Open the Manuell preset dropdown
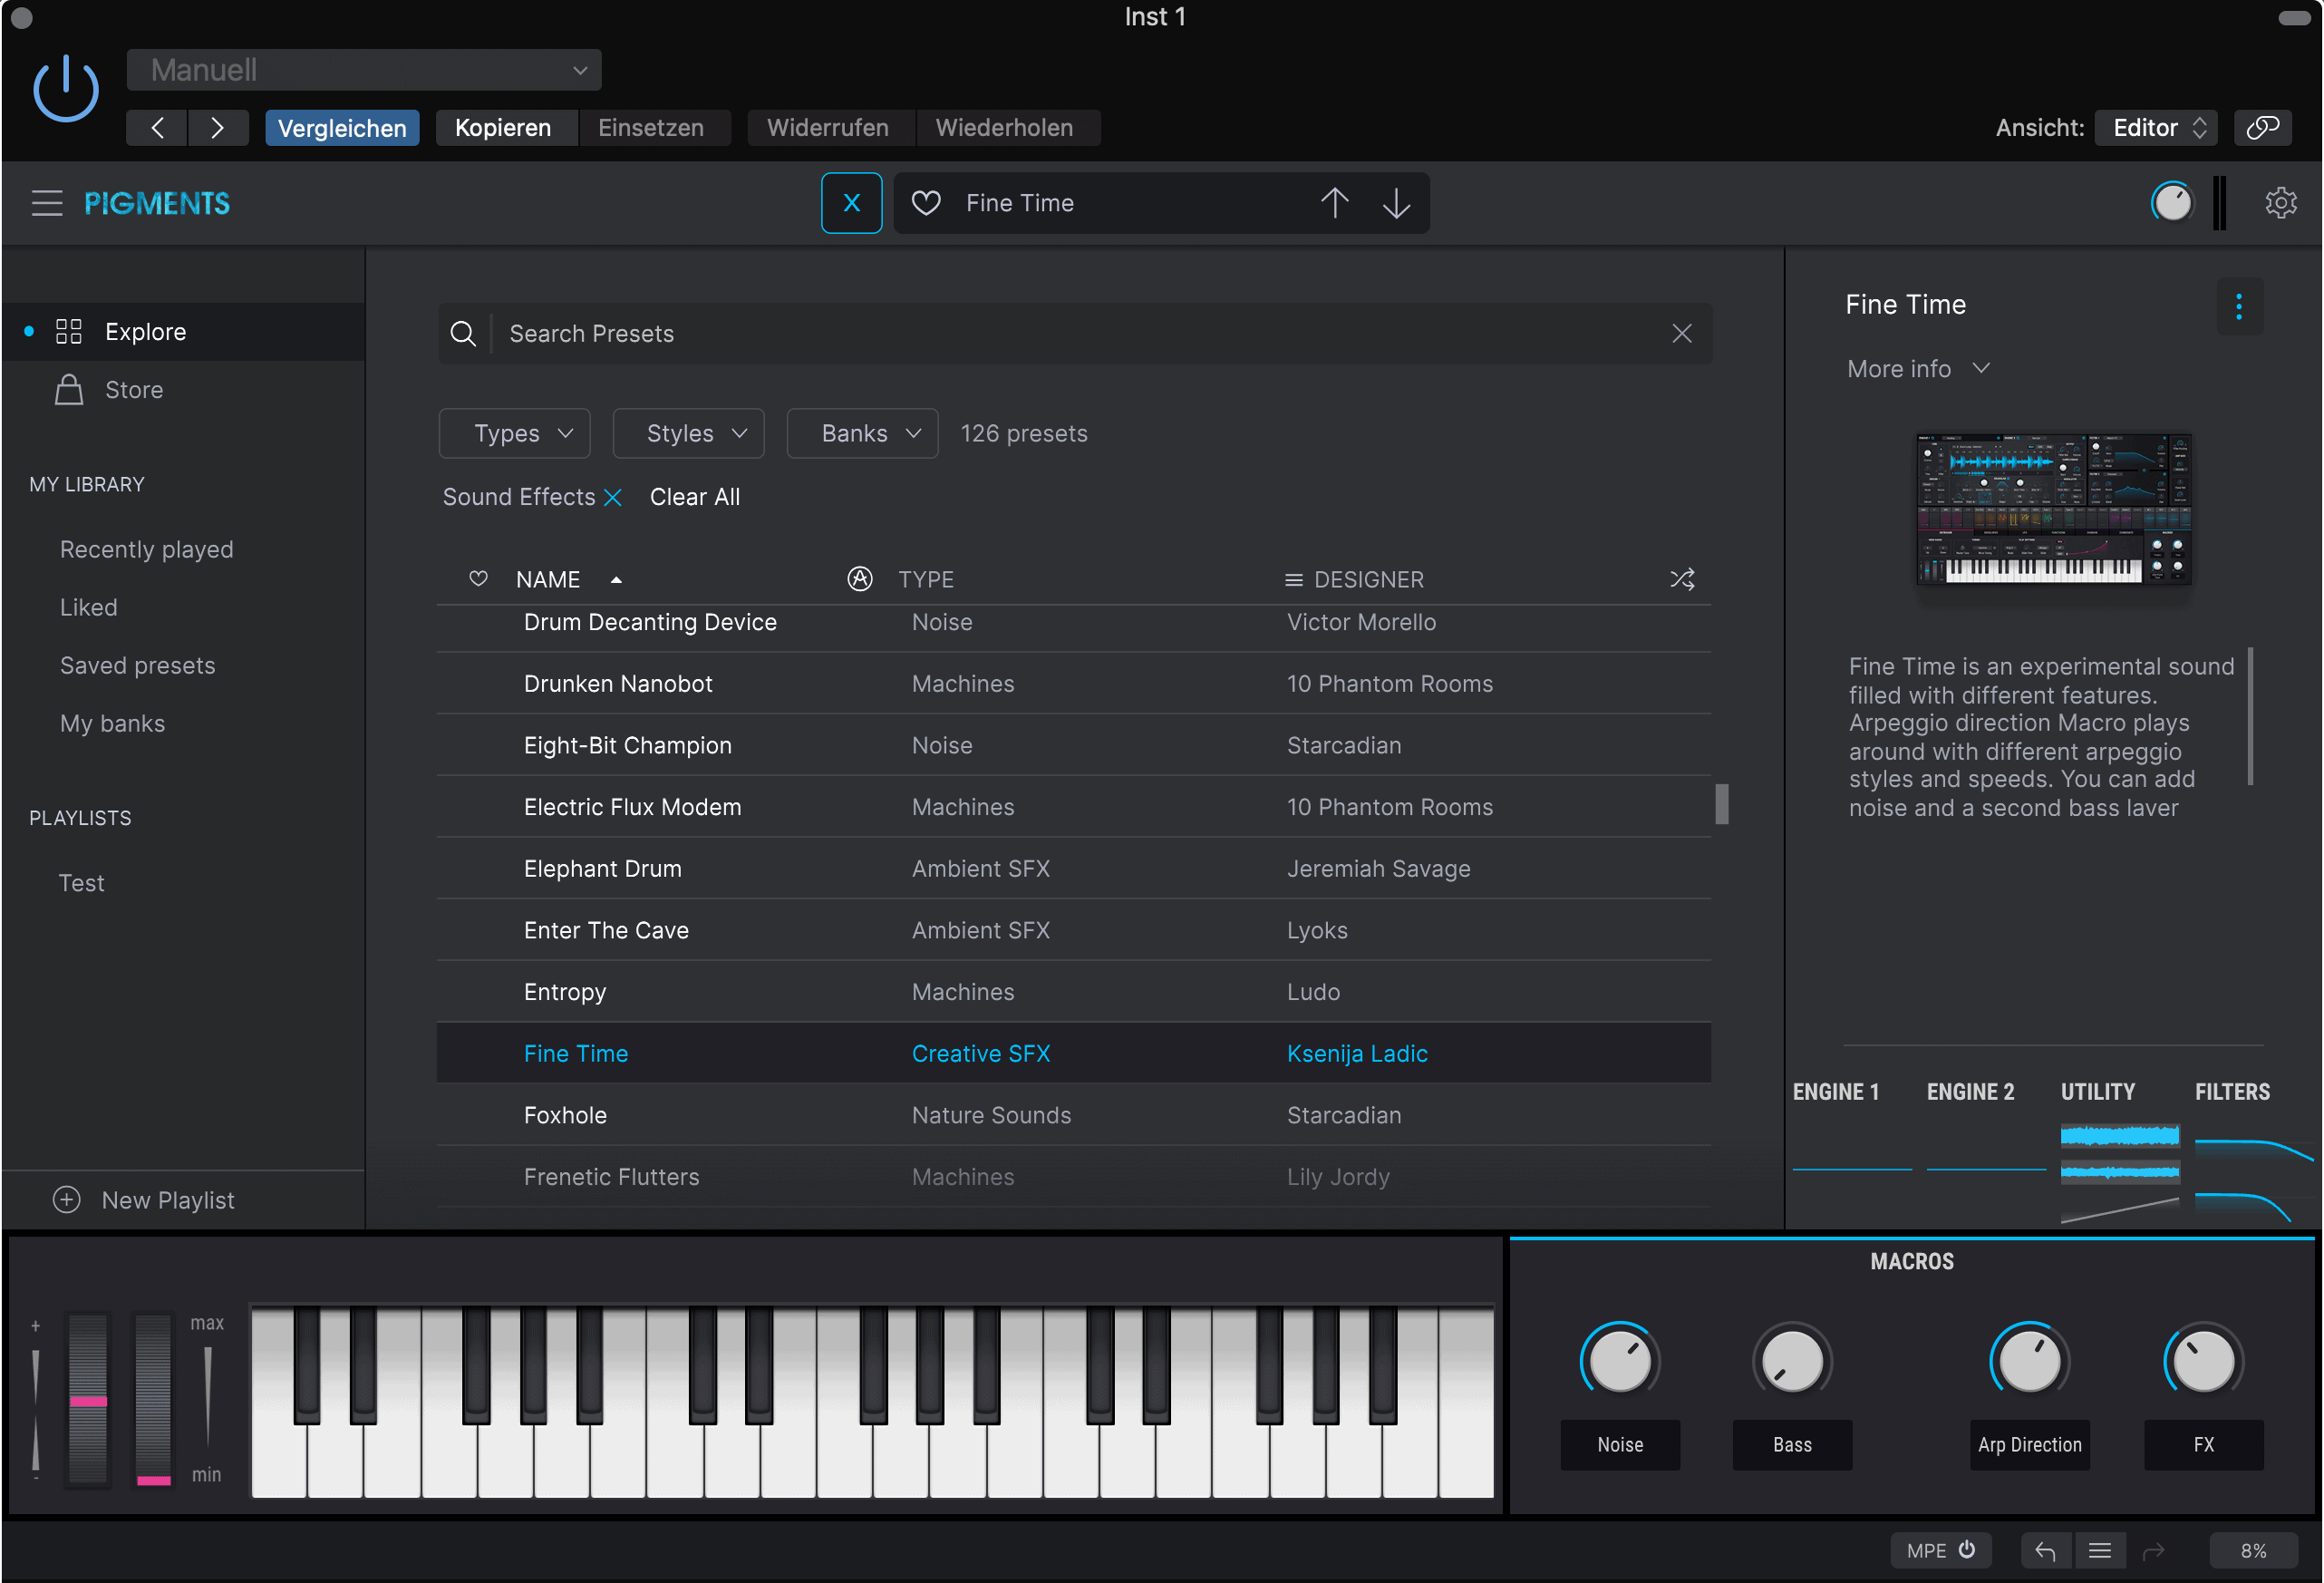This screenshot has width=2324, height=1583. point(364,70)
